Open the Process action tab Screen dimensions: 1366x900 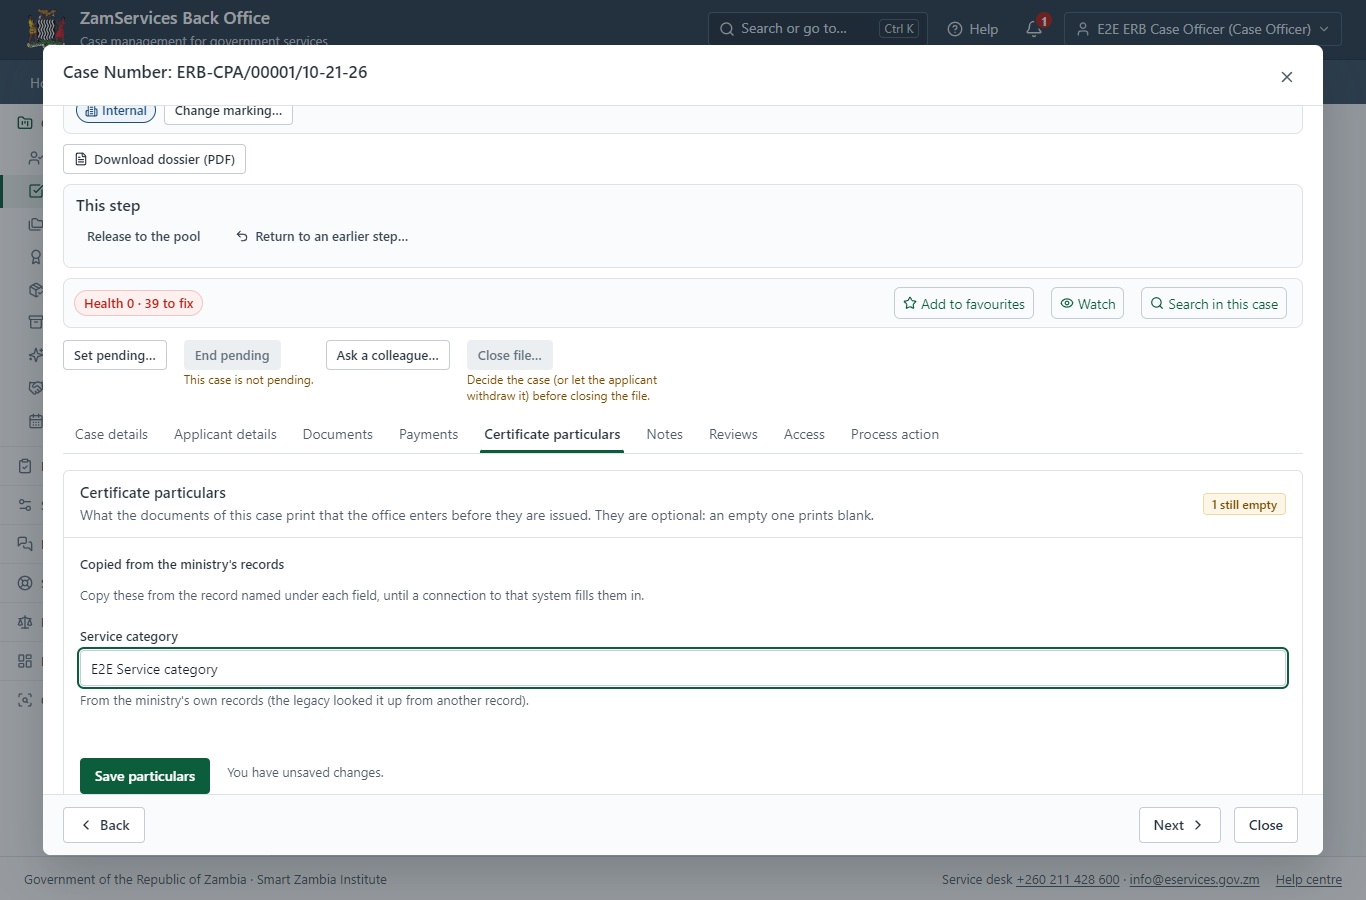pos(895,434)
